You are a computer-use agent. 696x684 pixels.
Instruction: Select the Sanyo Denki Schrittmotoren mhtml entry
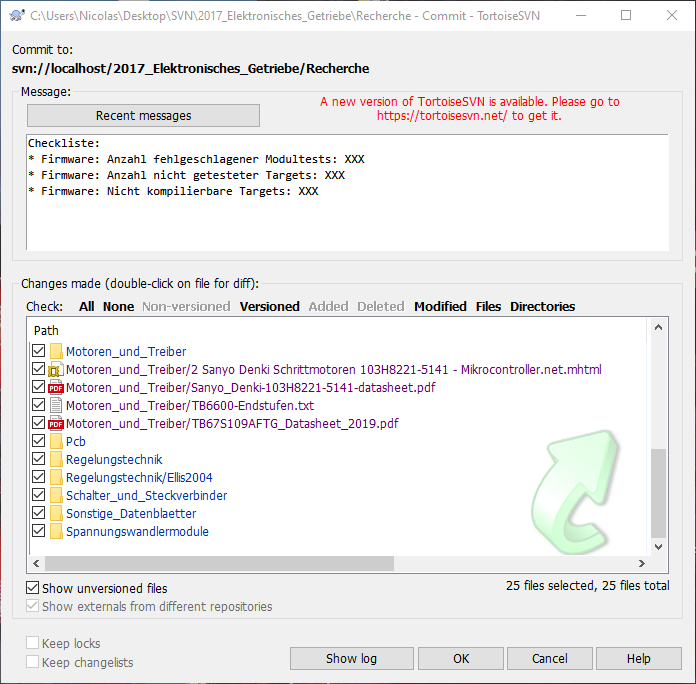click(x=334, y=369)
